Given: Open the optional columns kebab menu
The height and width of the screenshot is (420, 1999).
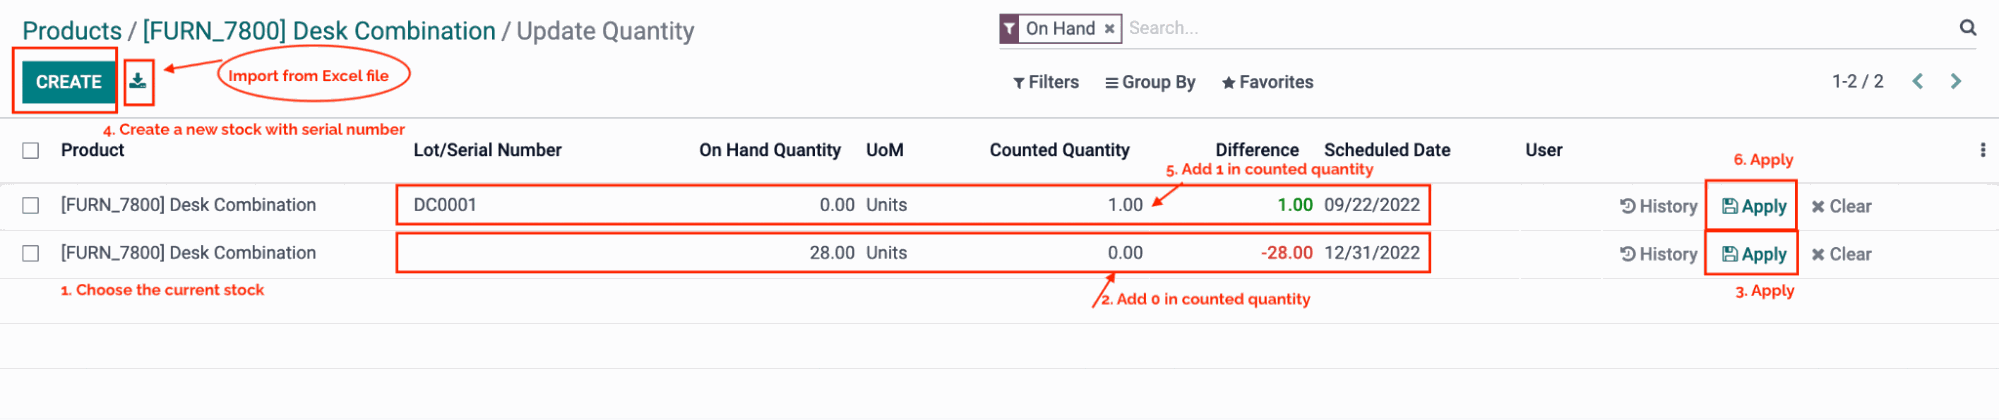Looking at the screenshot, I should (1982, 150).
